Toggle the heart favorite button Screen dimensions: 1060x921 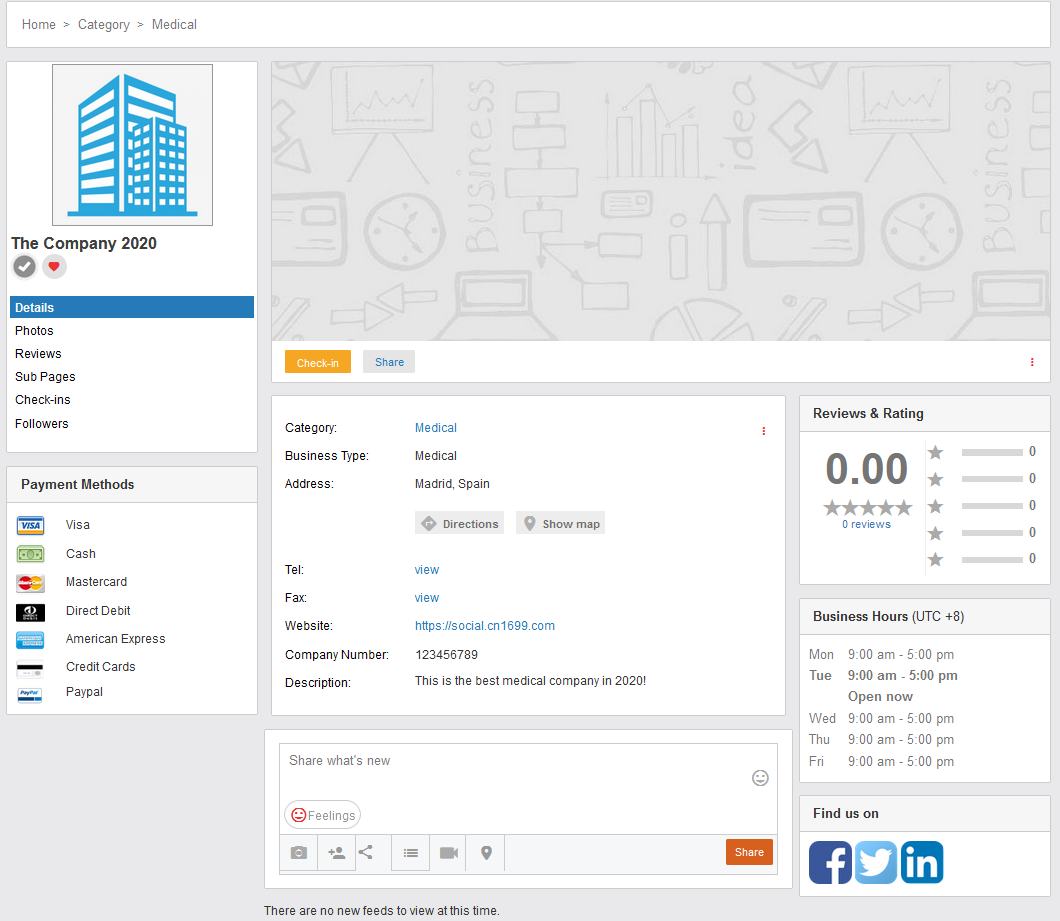(54, 267)
